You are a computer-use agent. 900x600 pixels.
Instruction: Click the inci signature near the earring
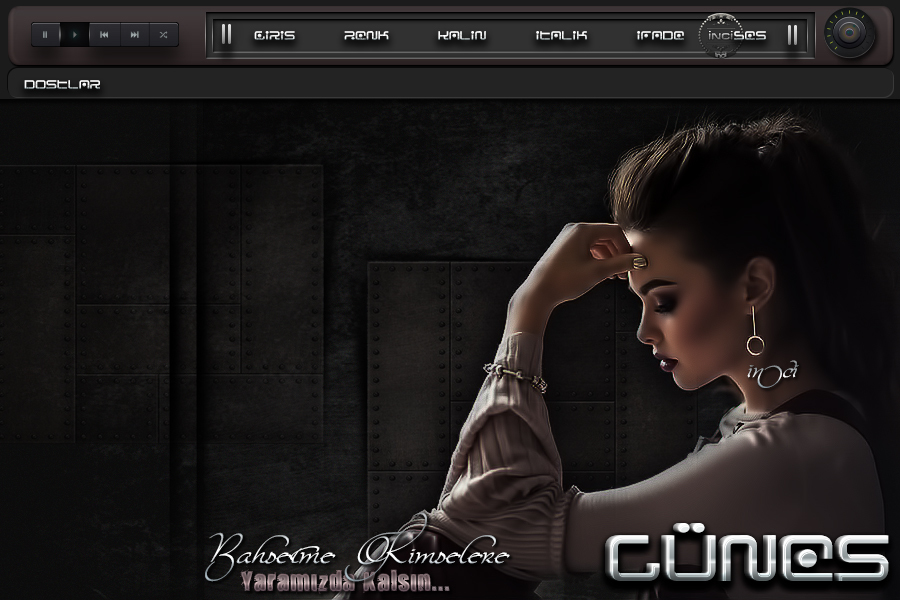771,372
